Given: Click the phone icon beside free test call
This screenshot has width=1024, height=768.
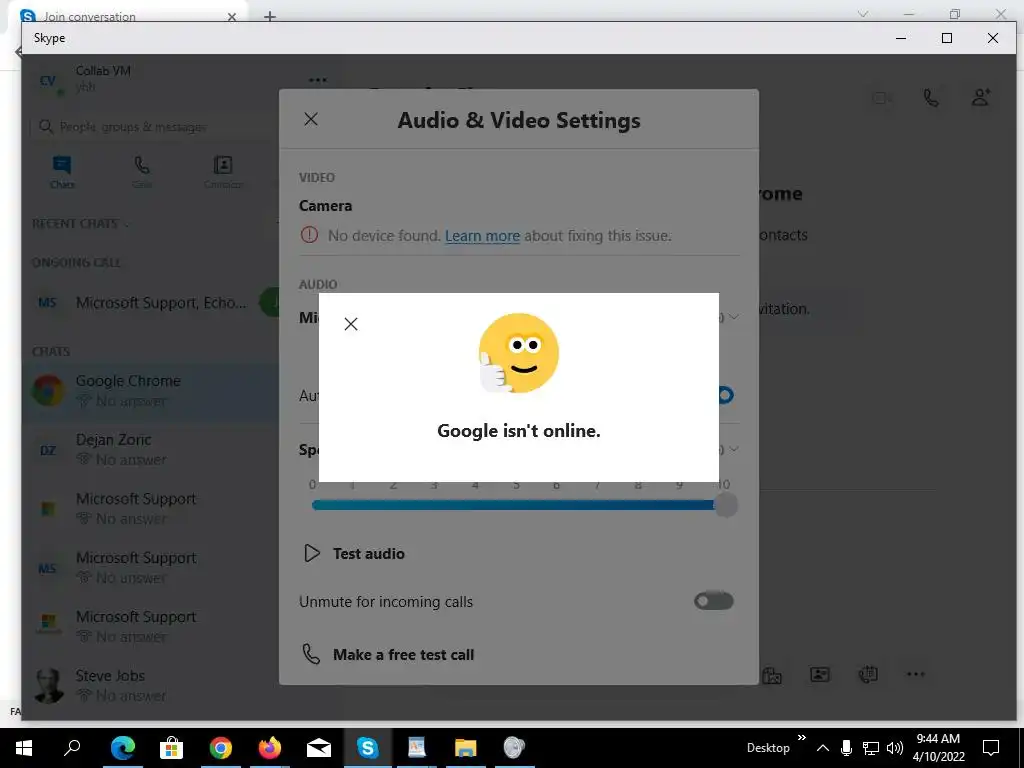Looking at the screenshot, I should 312,654.
